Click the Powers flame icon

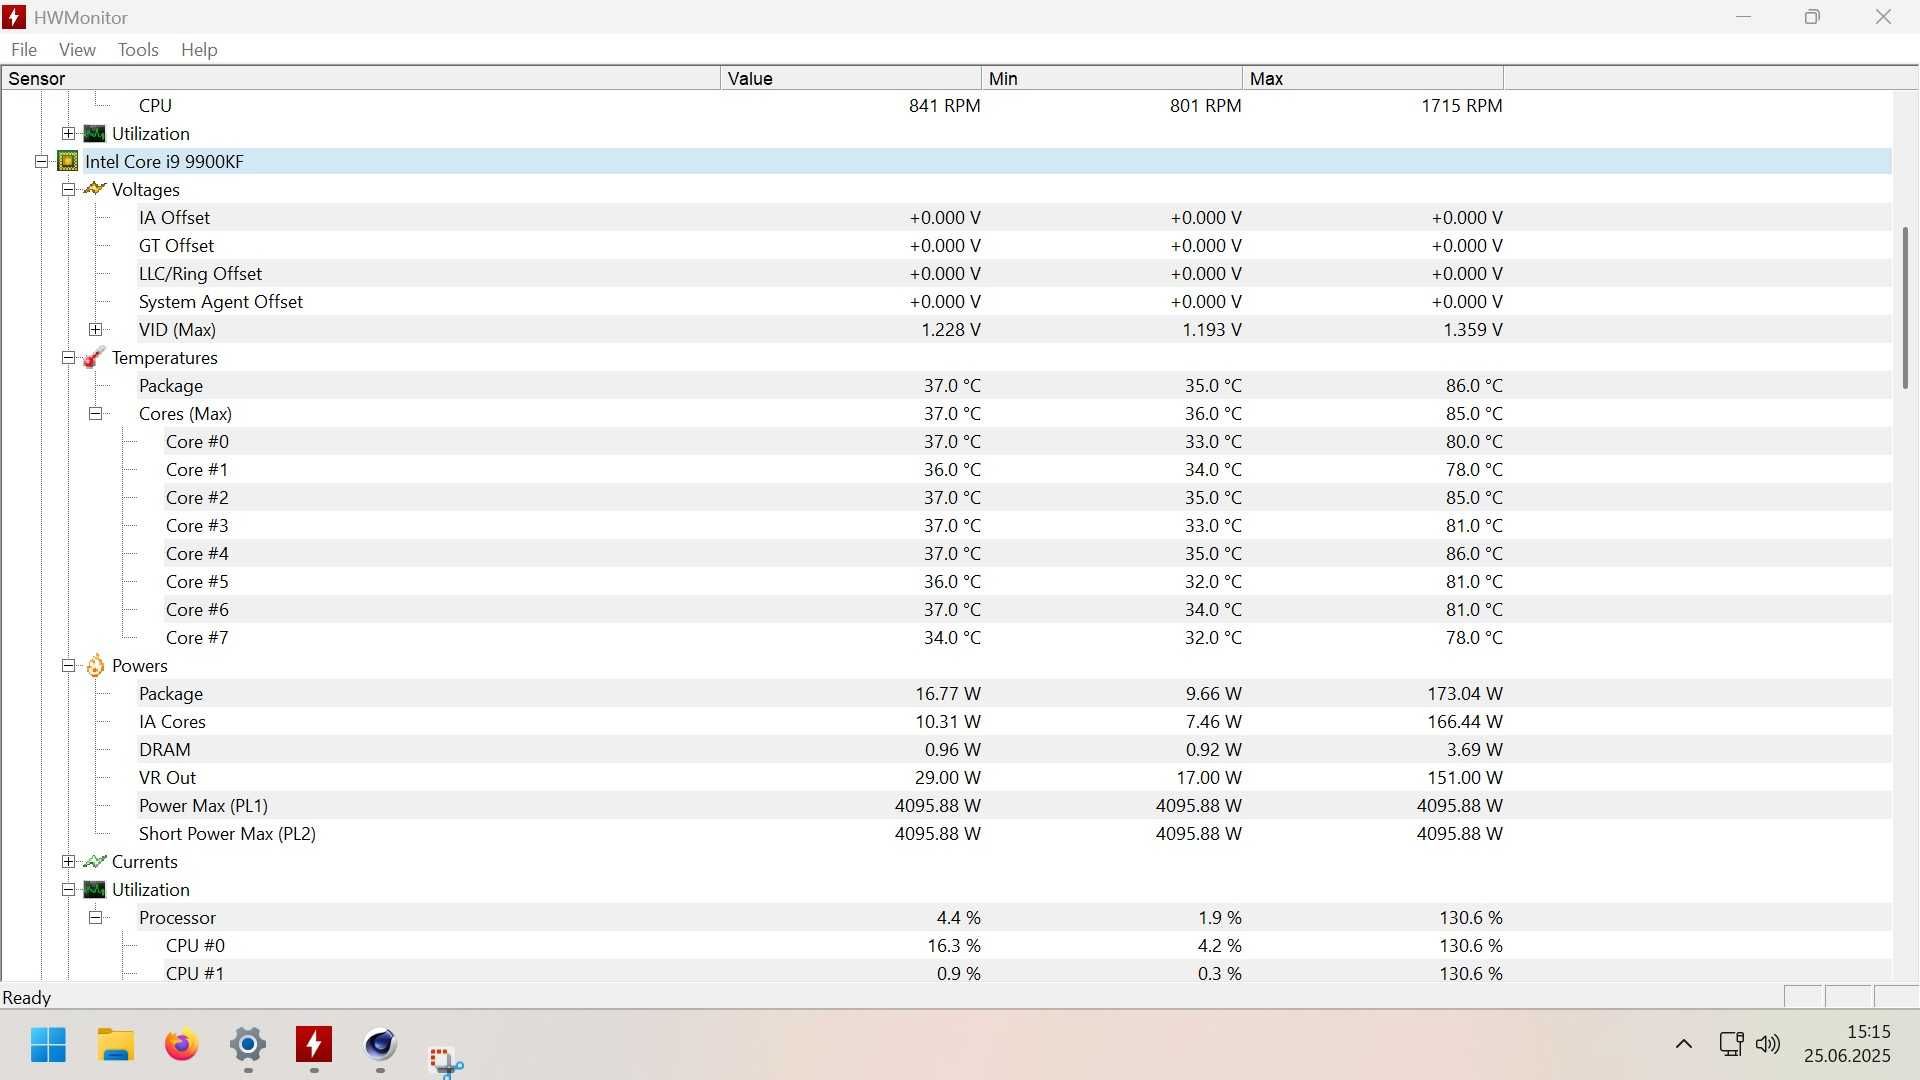95,665
